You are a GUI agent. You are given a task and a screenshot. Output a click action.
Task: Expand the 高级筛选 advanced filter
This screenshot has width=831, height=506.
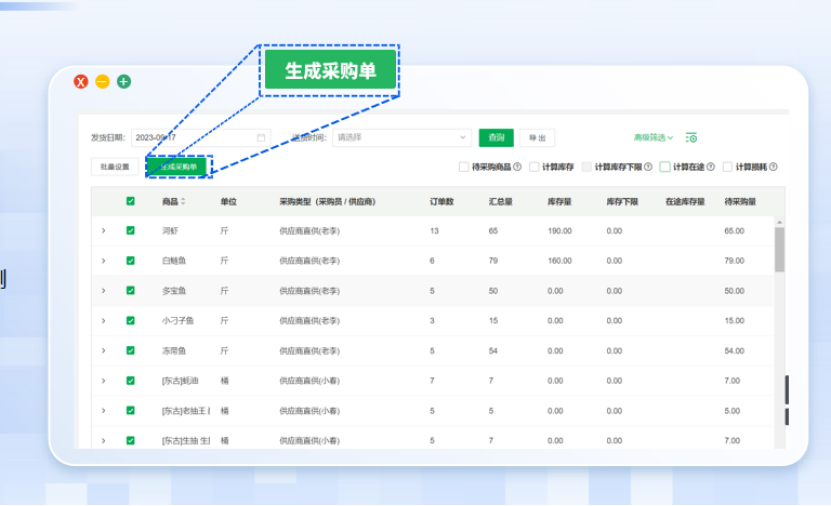coord(653,138)
